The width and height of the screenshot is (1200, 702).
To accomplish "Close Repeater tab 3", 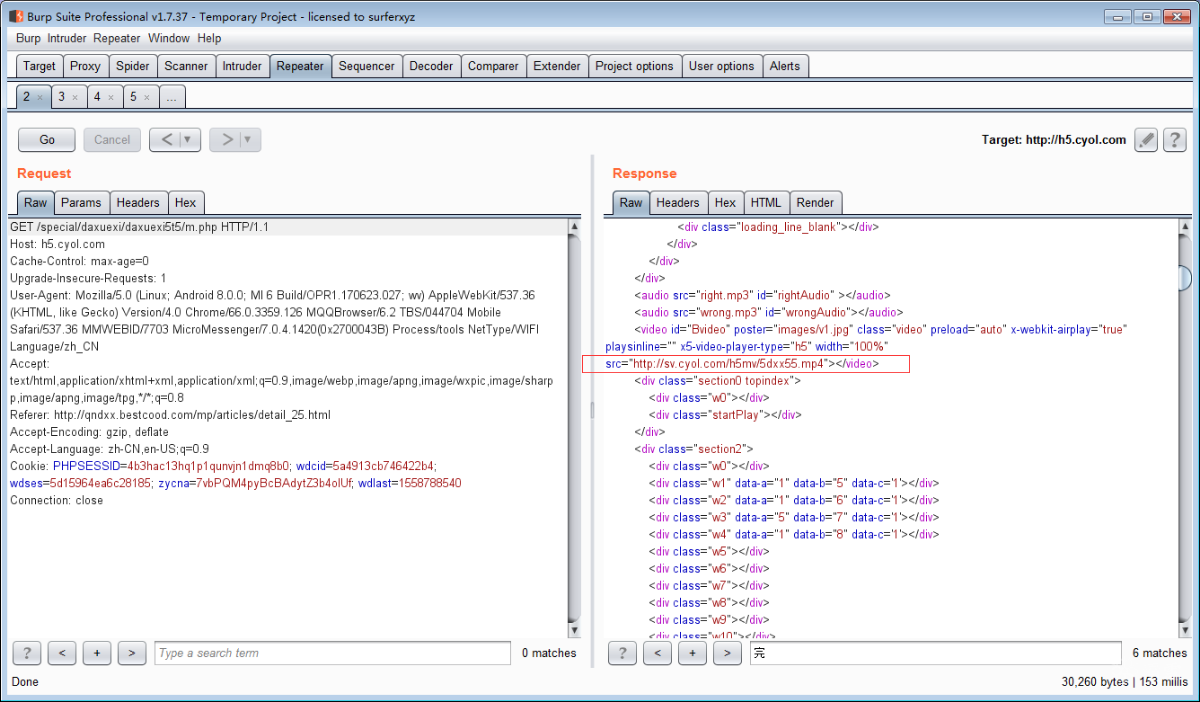I will [x=75, y=98].
